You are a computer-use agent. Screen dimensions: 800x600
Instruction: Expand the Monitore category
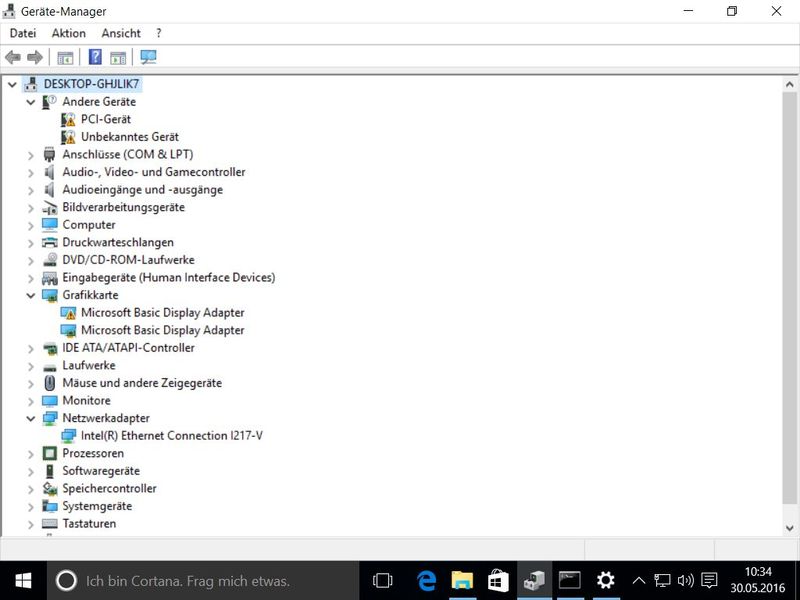point(31,401)
